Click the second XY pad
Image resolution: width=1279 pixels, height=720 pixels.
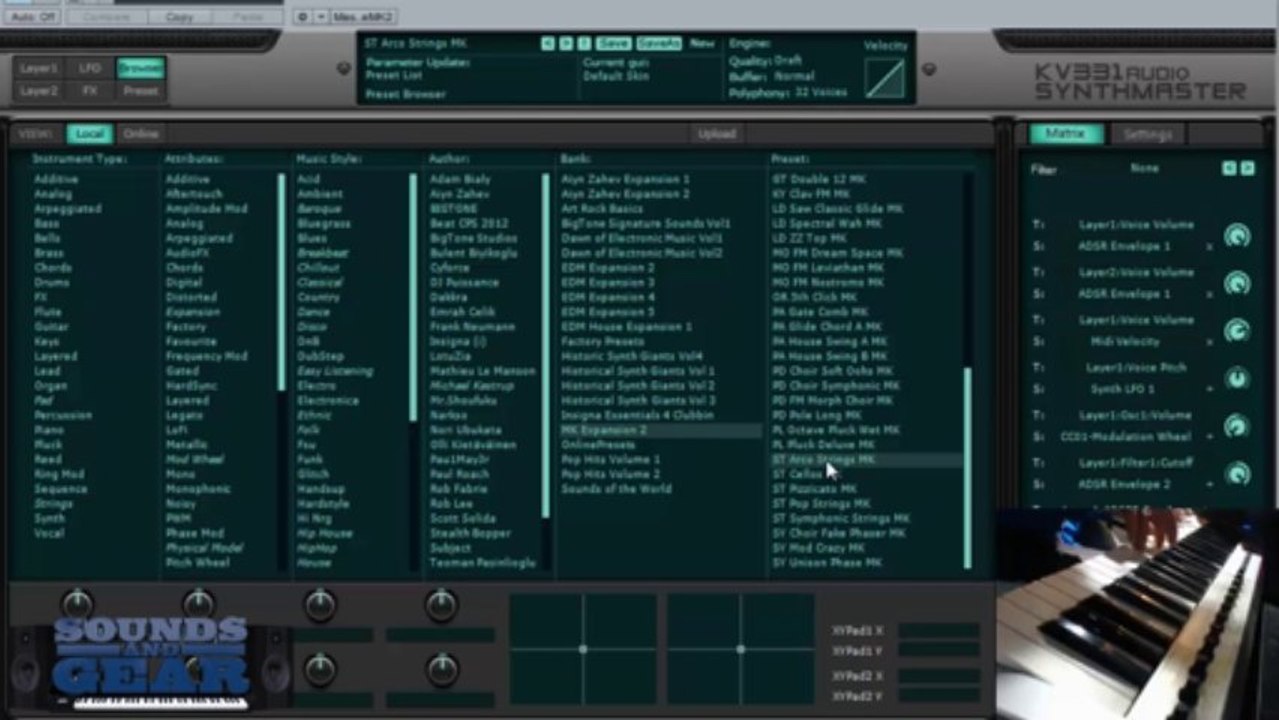(x=741, y=649)
